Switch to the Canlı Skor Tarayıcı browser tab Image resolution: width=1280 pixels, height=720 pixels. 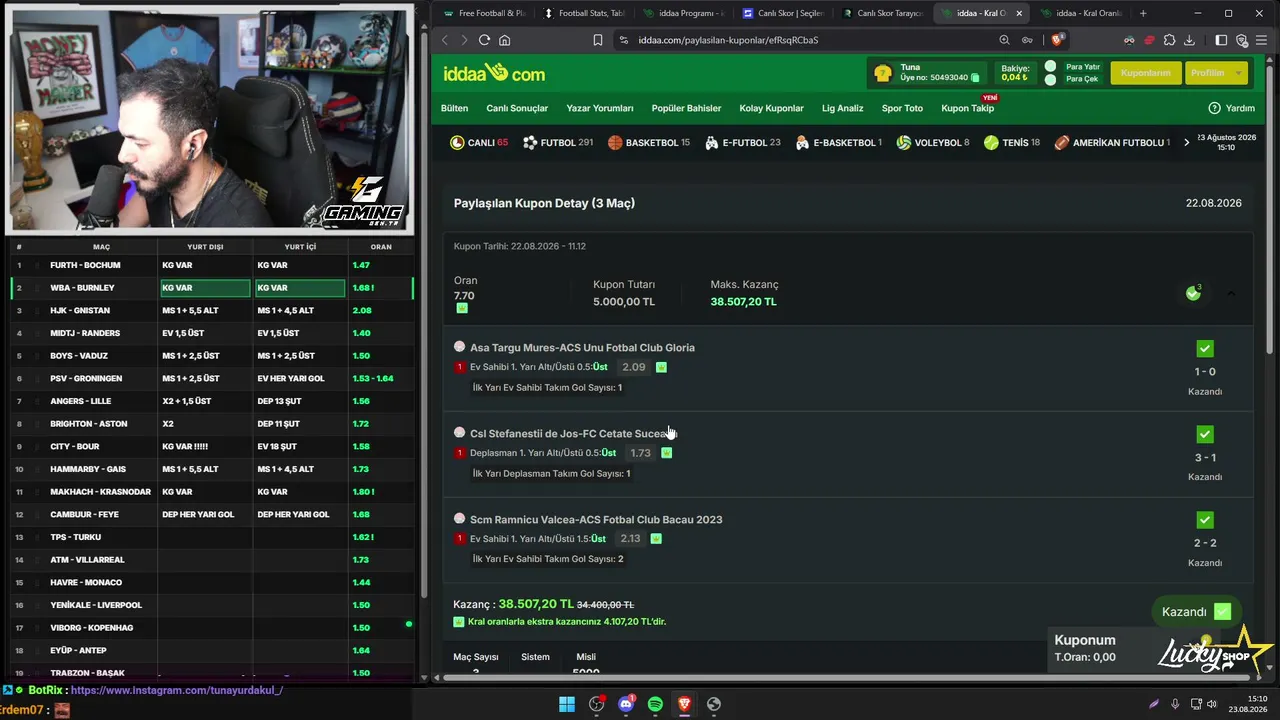pyautogui.click(x=884, y=13)
